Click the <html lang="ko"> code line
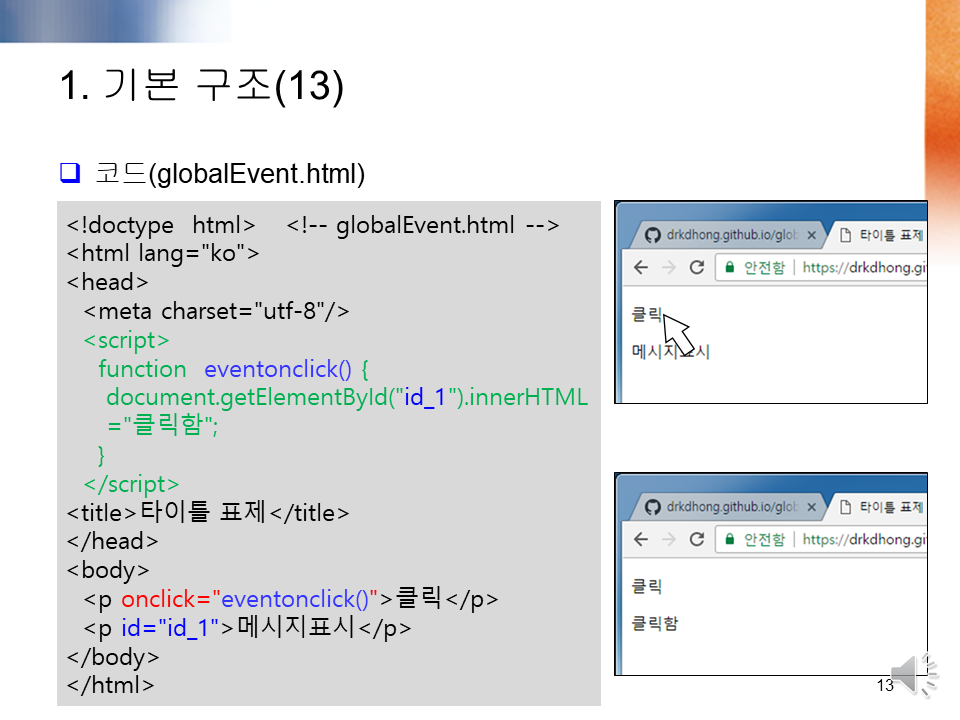 (x=163, y=253)
